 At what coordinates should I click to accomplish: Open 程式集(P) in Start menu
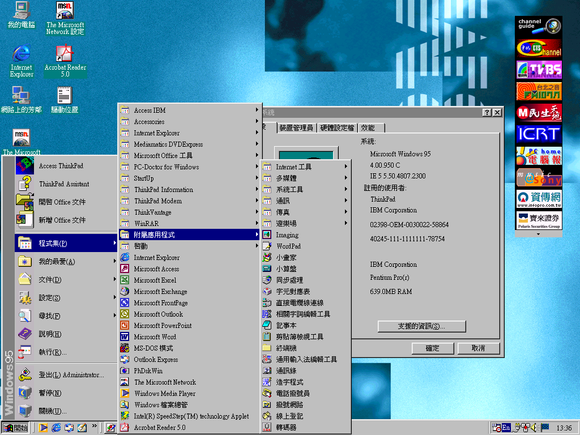66,243
